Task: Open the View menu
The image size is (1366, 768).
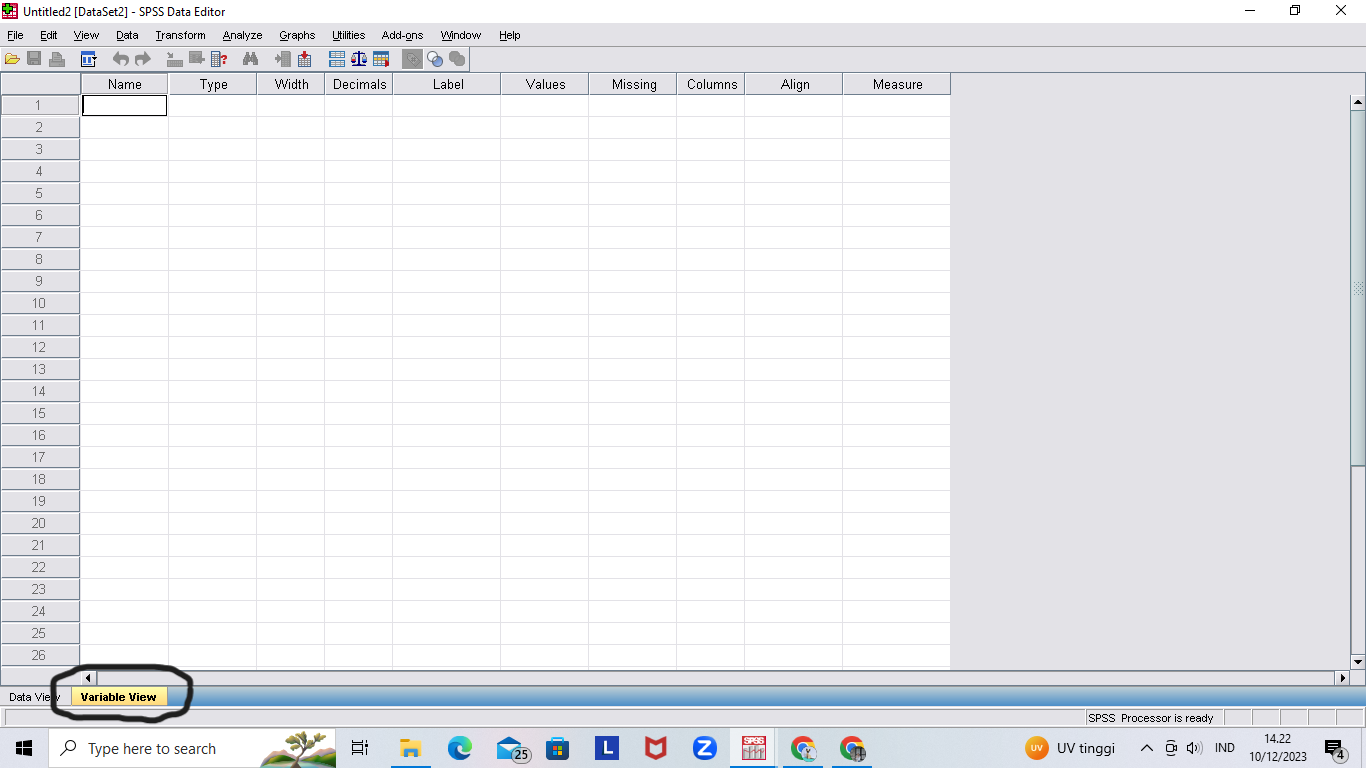Action: tap(87, 35)
